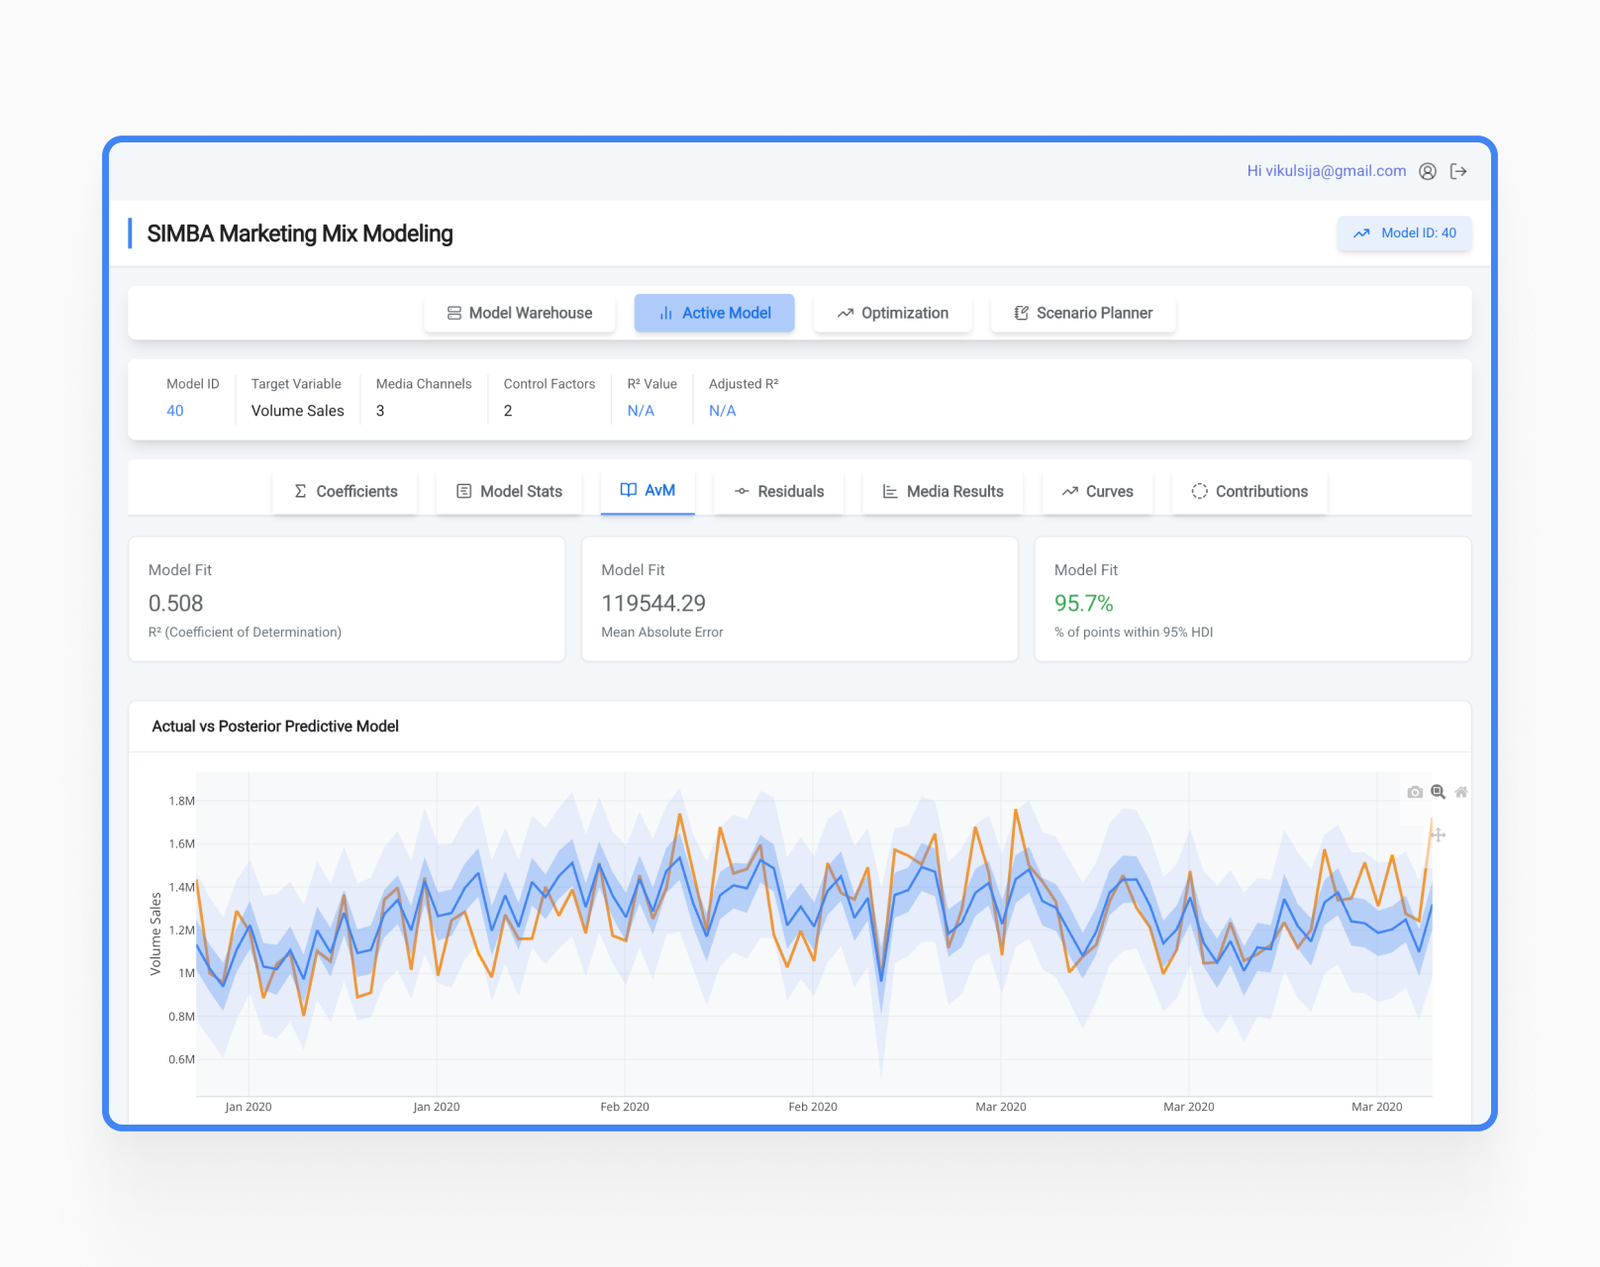Open the Model Warehouse
Image resolution: width=1600 pixels, height=1267 pixels.
tap(519, 312)
